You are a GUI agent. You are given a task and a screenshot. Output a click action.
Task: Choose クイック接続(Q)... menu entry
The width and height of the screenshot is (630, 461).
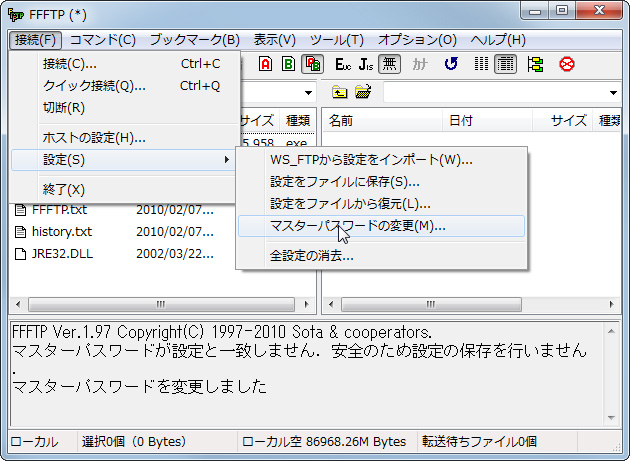tap(123, 86)
